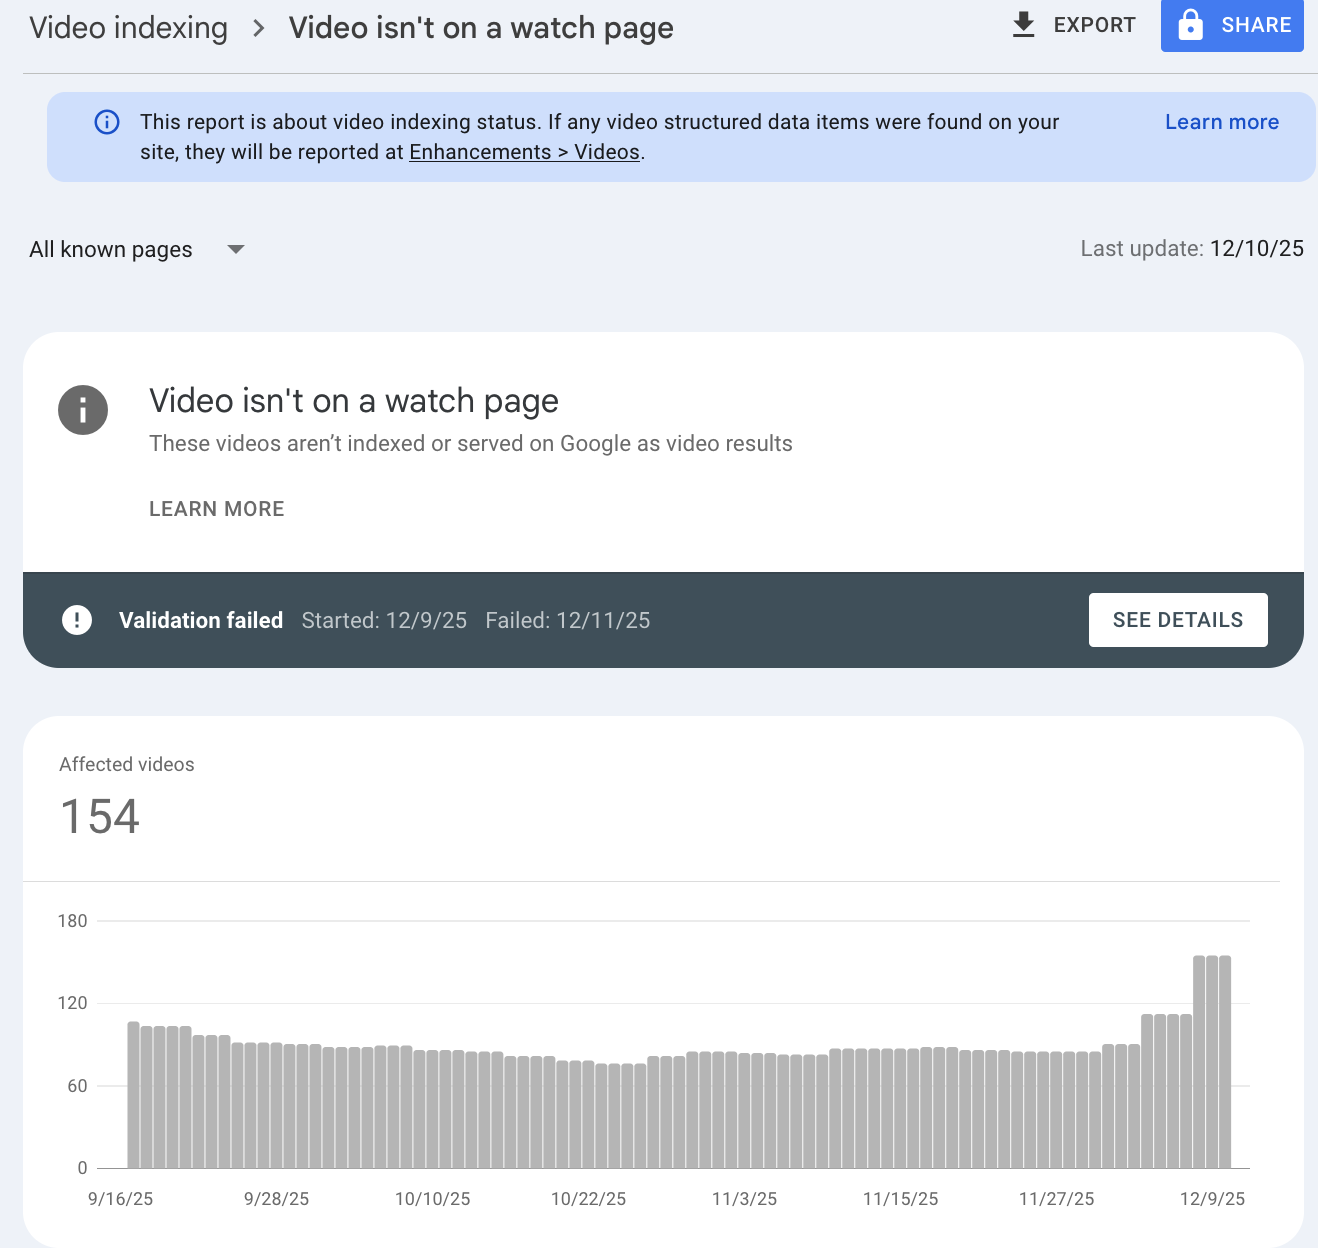The height and width of the screenshot is (1248, 1318).
Task: Click the 0 y-axis label
Action: (83, 1168)
